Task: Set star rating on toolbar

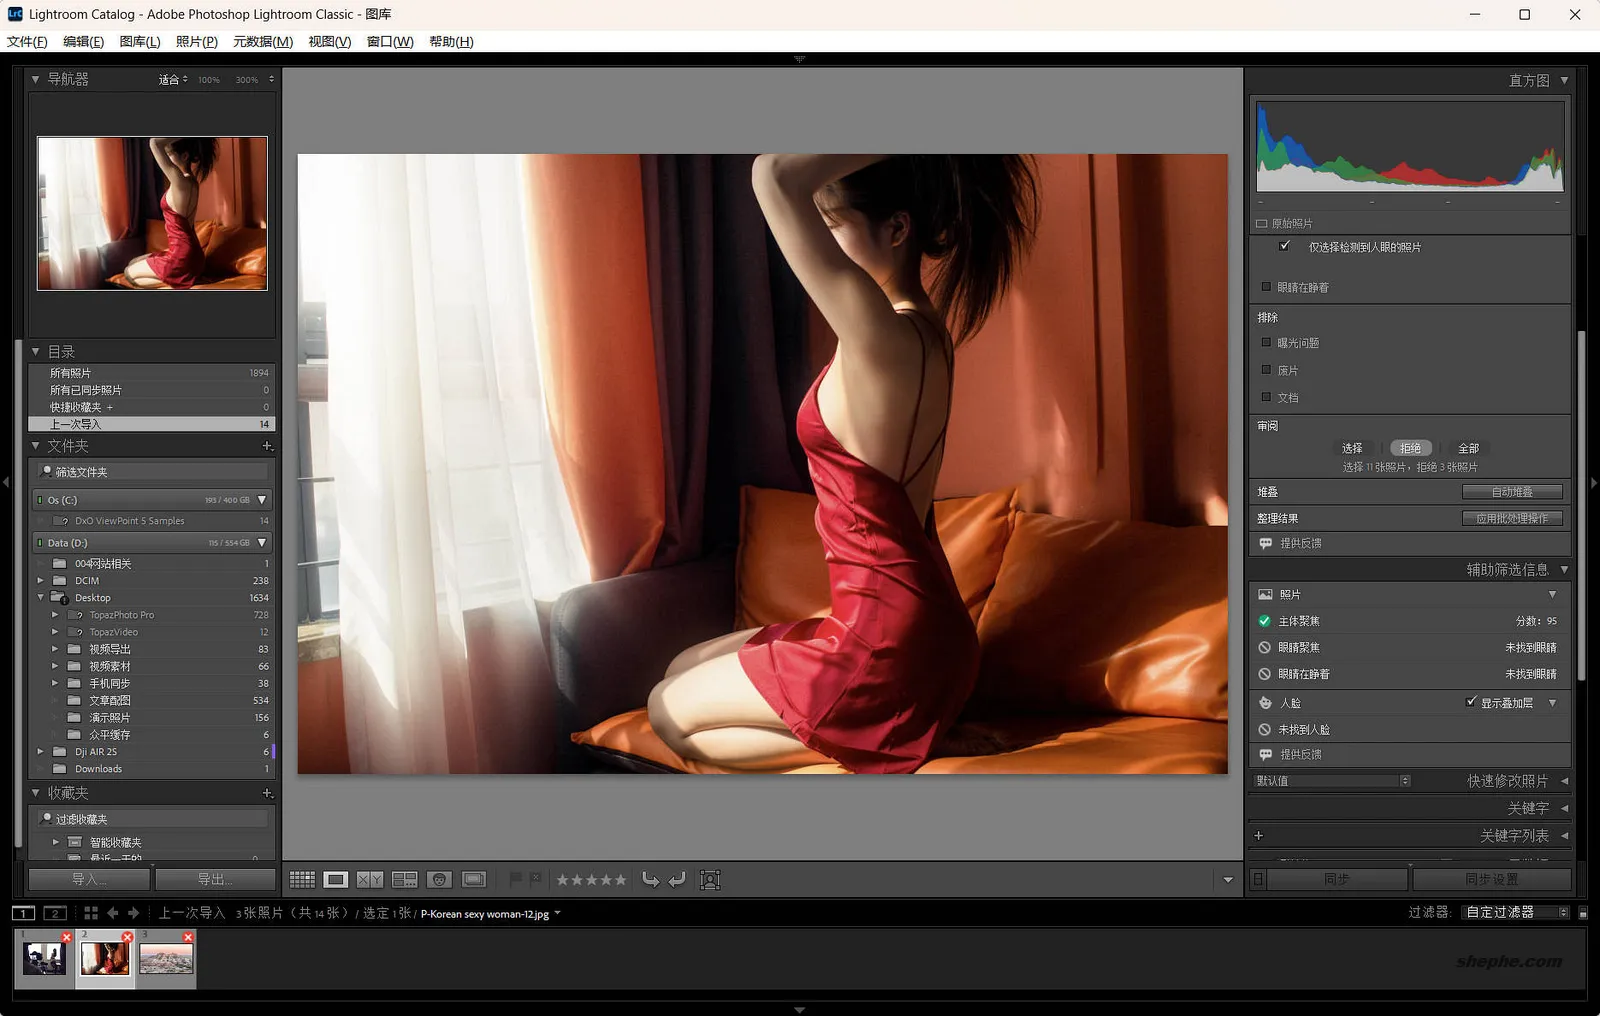Action: (591, 880)
